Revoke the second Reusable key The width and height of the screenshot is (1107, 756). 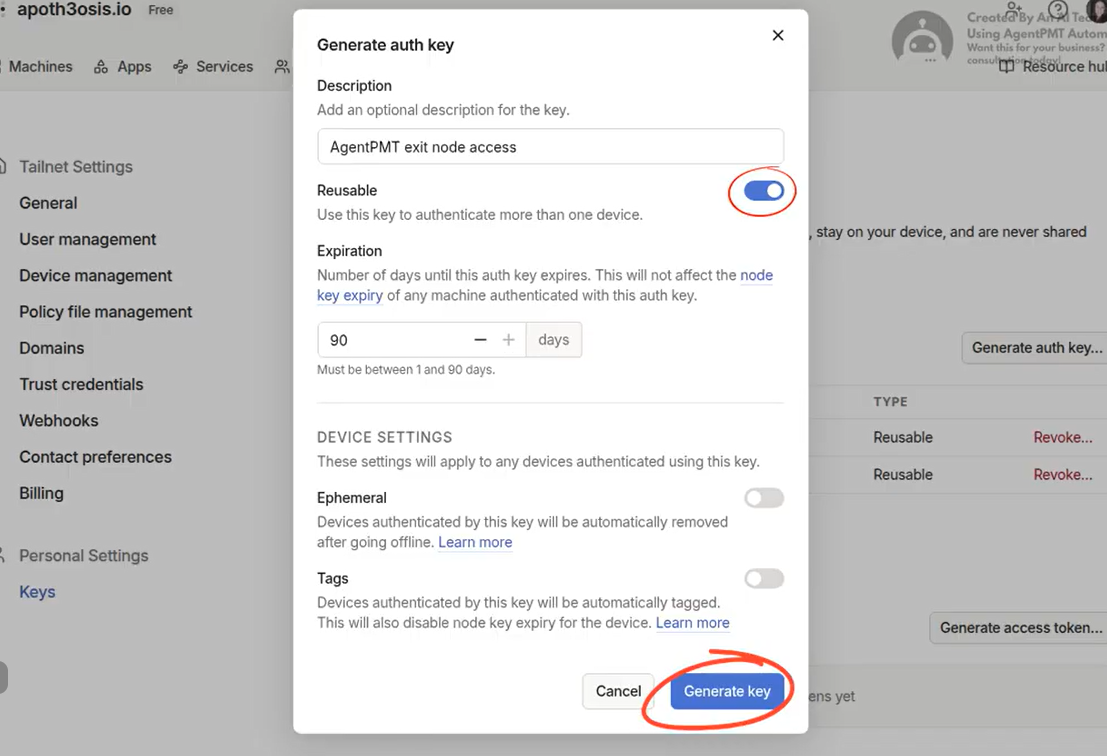pyautogui.click(x=1063, y=475)
